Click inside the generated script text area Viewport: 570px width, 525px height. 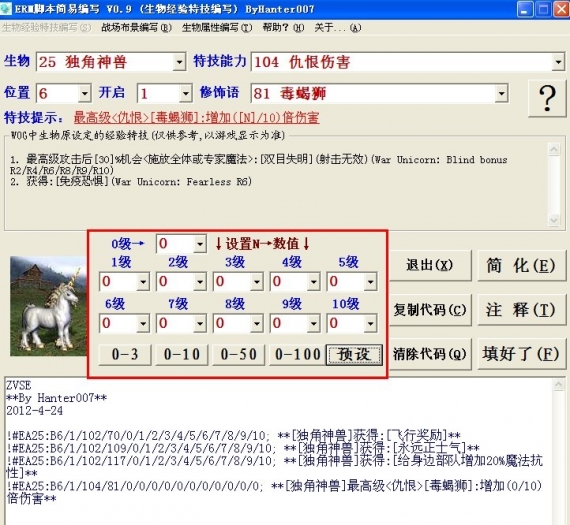tap(278, 451)
